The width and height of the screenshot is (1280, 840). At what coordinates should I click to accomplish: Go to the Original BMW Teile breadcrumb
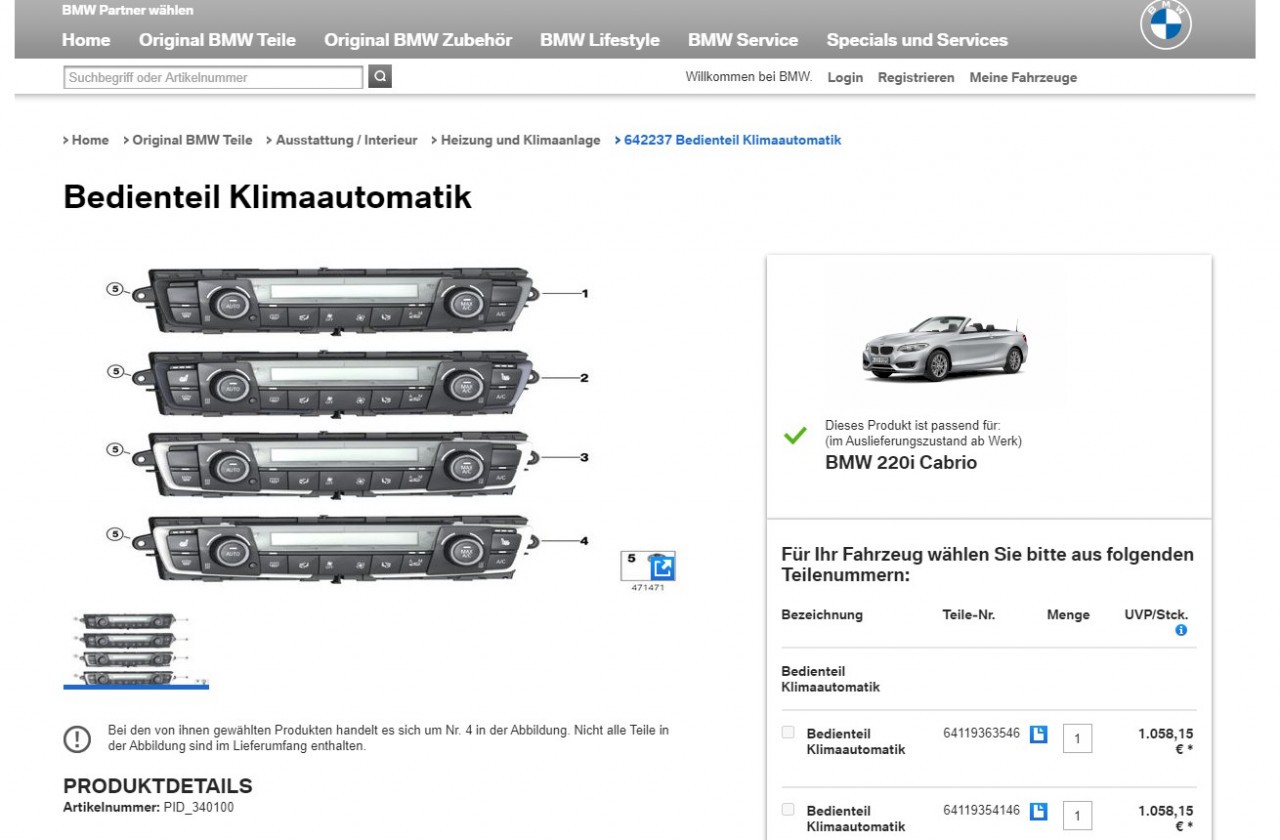(192, 140)
